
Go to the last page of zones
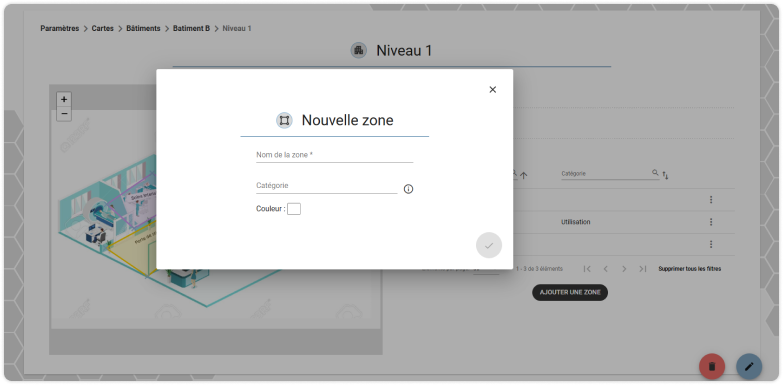(x=642, y=269)
